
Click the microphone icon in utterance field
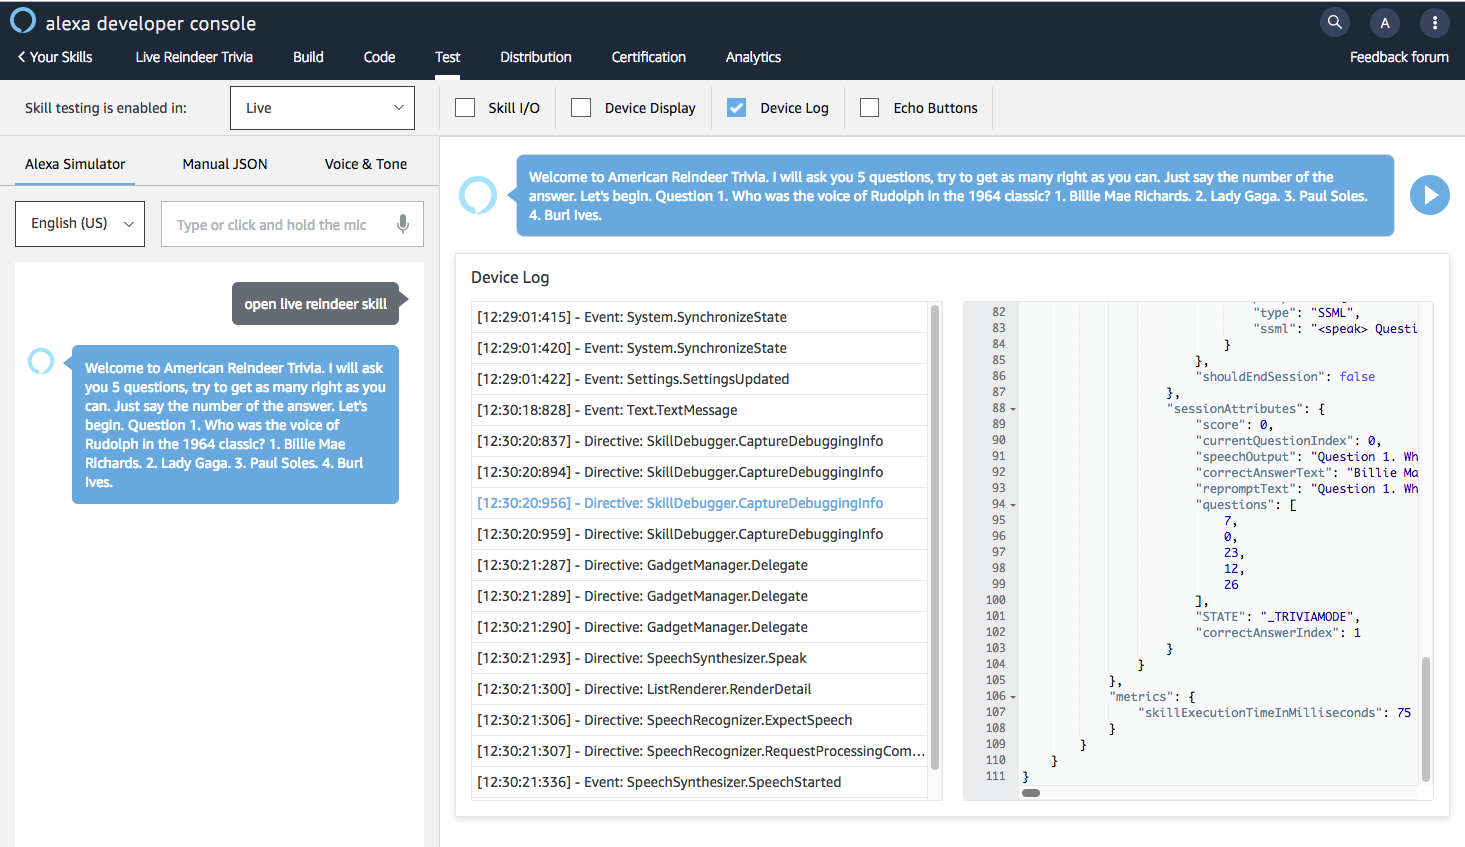point(403,224)
